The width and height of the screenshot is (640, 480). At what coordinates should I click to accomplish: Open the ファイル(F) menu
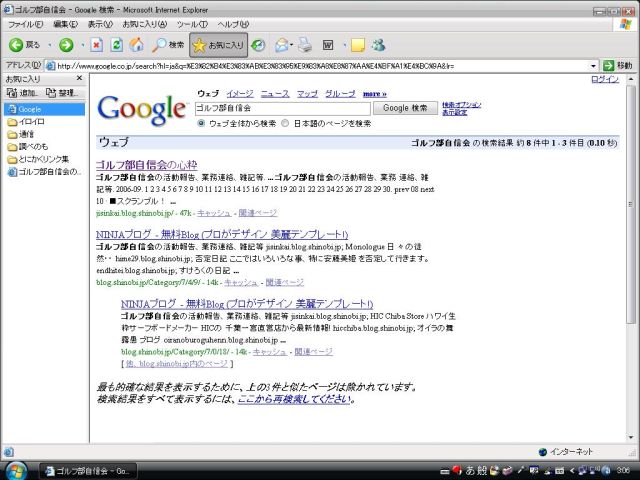[x=26, y=24]
